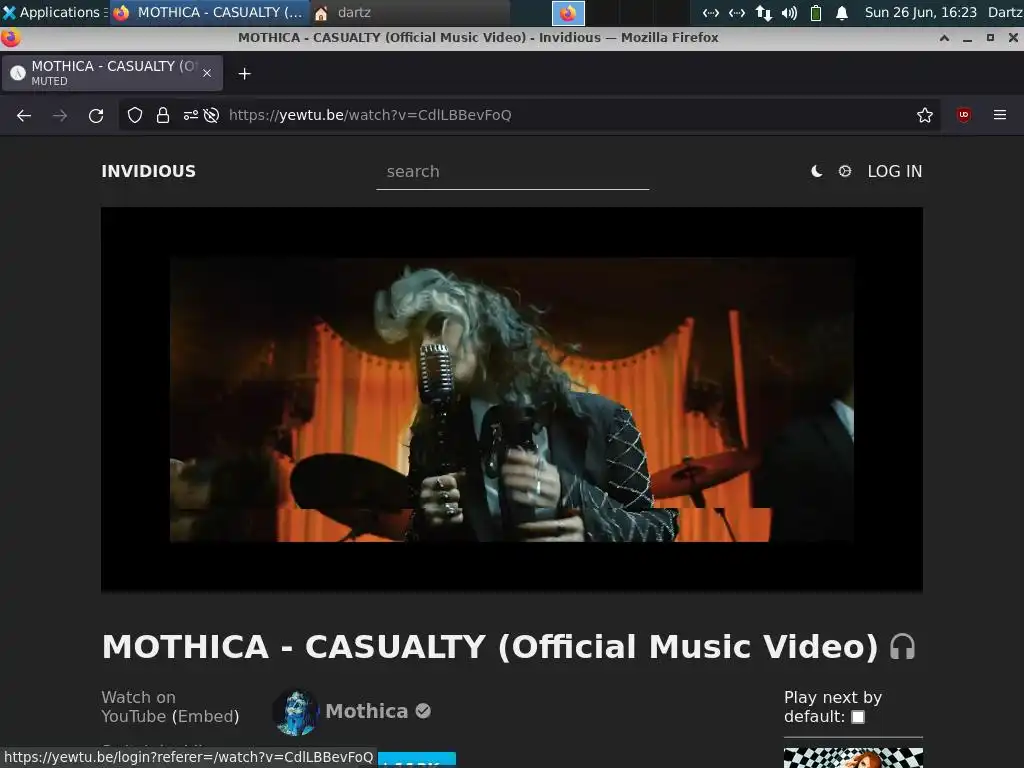1024x768 pixels.
Task: Open the Mothica channel name link
Action: coord(367,711)
